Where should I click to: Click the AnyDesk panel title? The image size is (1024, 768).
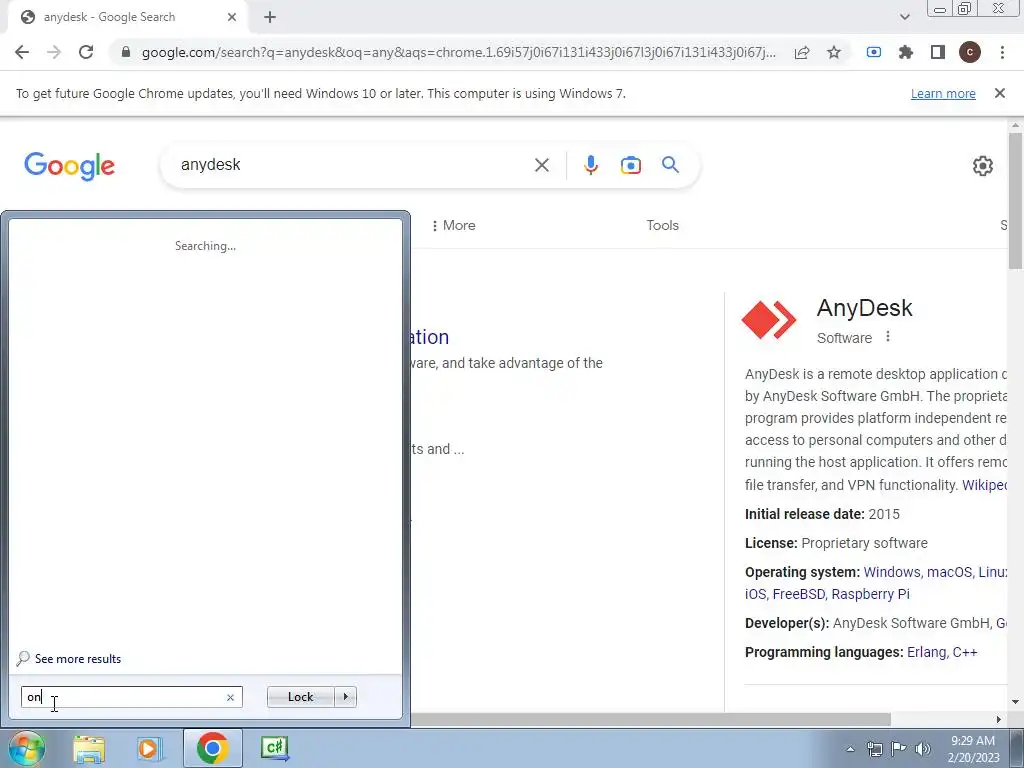coord(864,308)
